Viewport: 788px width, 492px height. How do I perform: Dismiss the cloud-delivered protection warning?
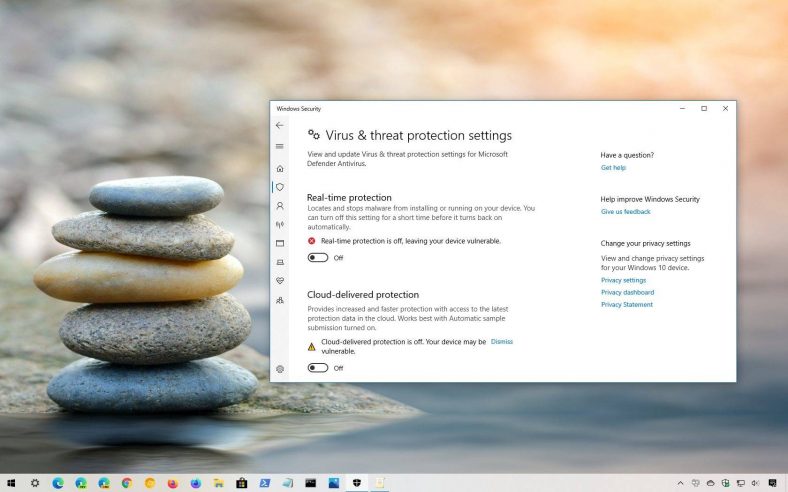(x=502, y=341)
